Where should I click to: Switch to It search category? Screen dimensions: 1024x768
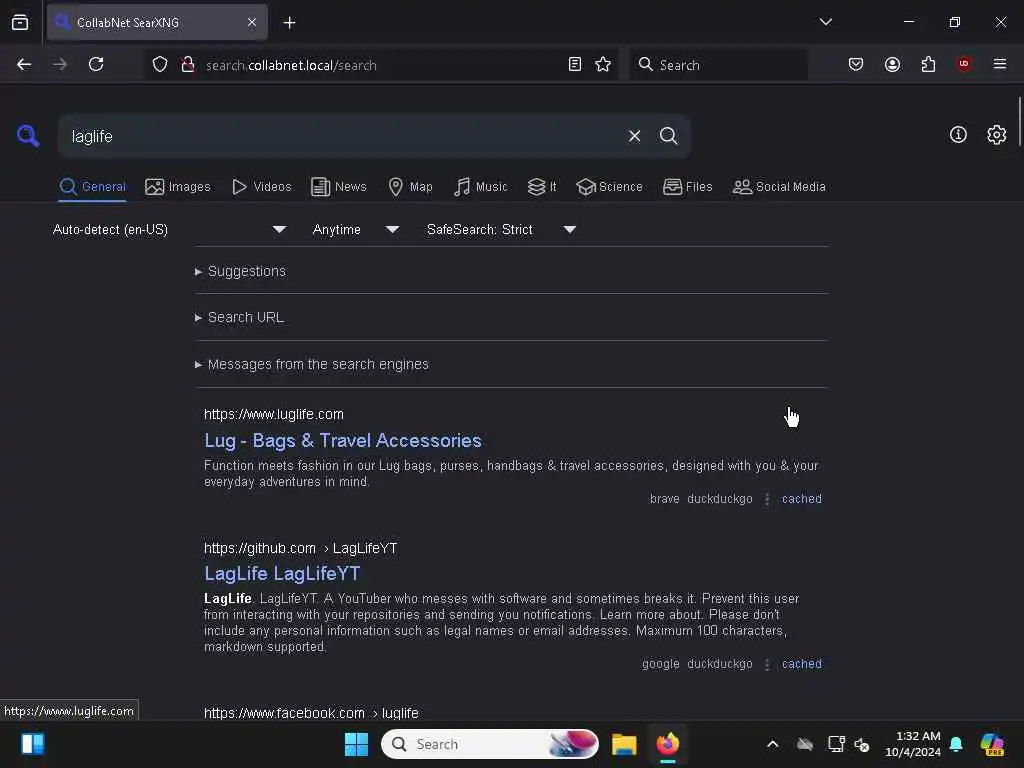point(542,187)
